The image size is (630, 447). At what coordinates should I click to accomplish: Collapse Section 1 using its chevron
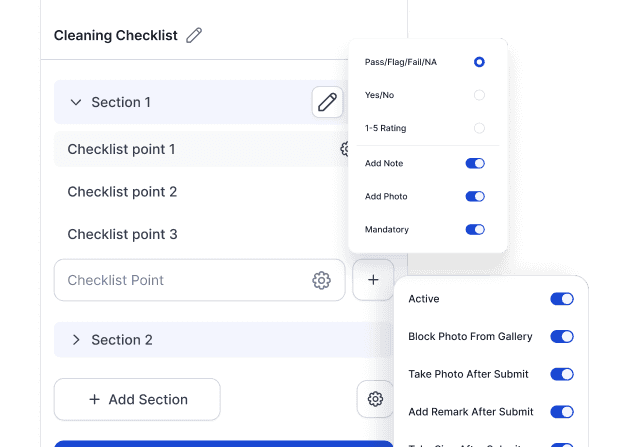75,102
